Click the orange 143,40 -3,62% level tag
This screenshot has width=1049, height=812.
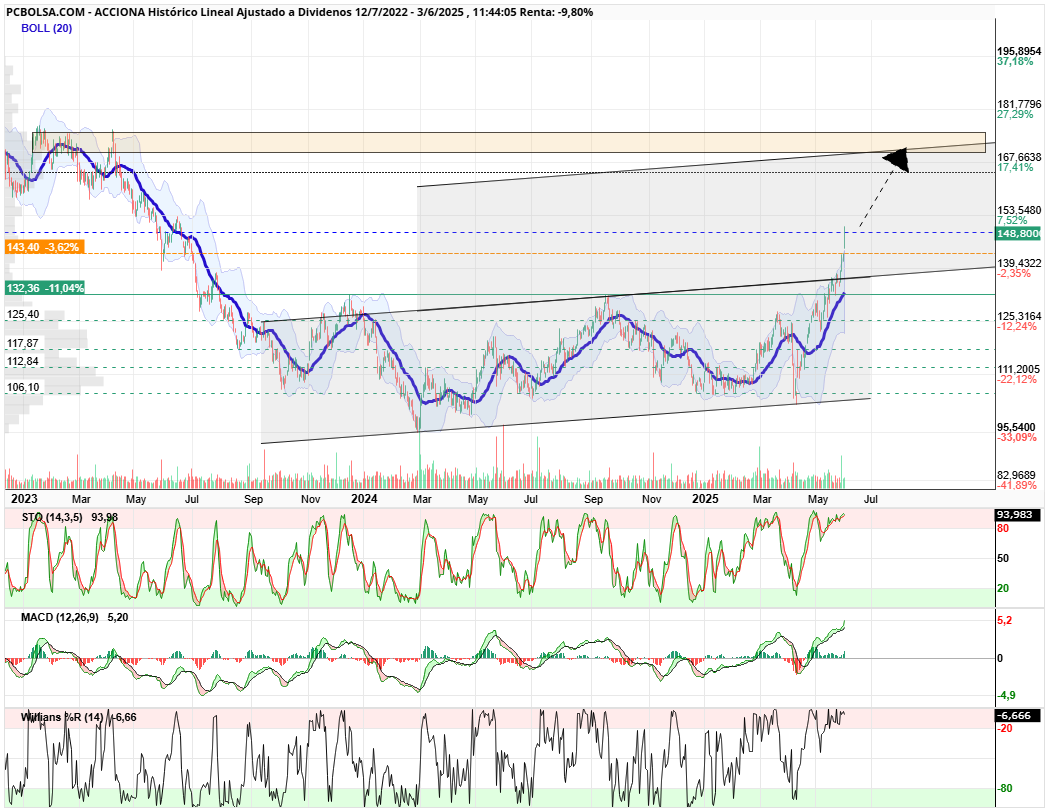[x=45, y=247]
